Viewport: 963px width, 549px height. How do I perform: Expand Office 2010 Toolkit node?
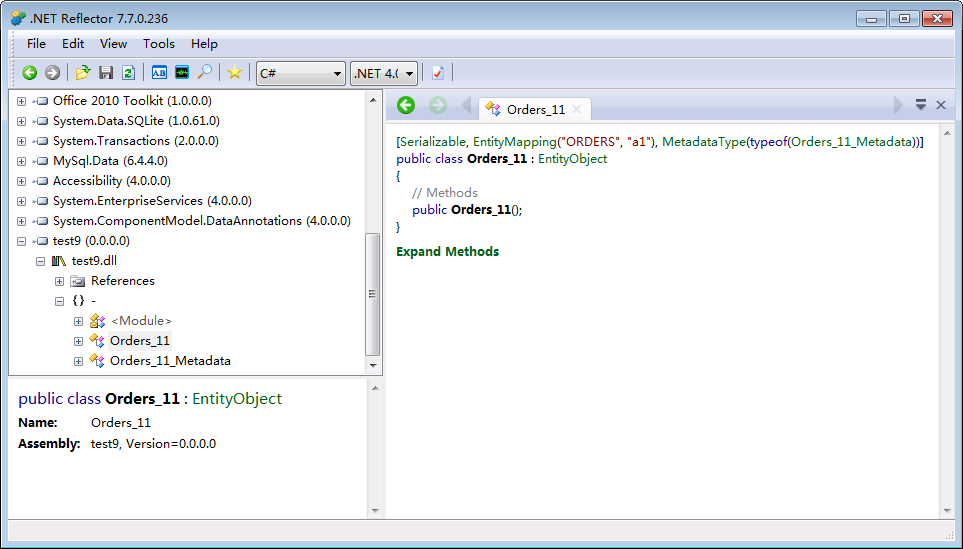pyautogui.click(x=21, y=101)
